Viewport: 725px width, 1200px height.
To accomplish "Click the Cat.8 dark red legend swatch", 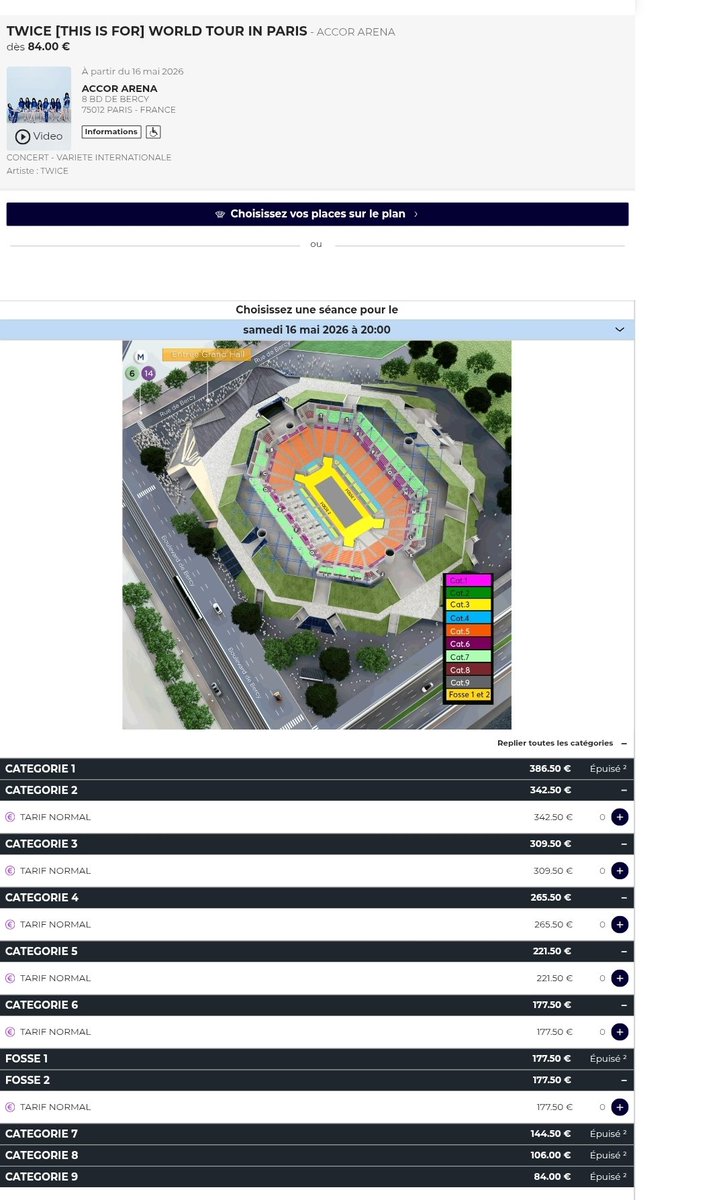I will point(469,670).
